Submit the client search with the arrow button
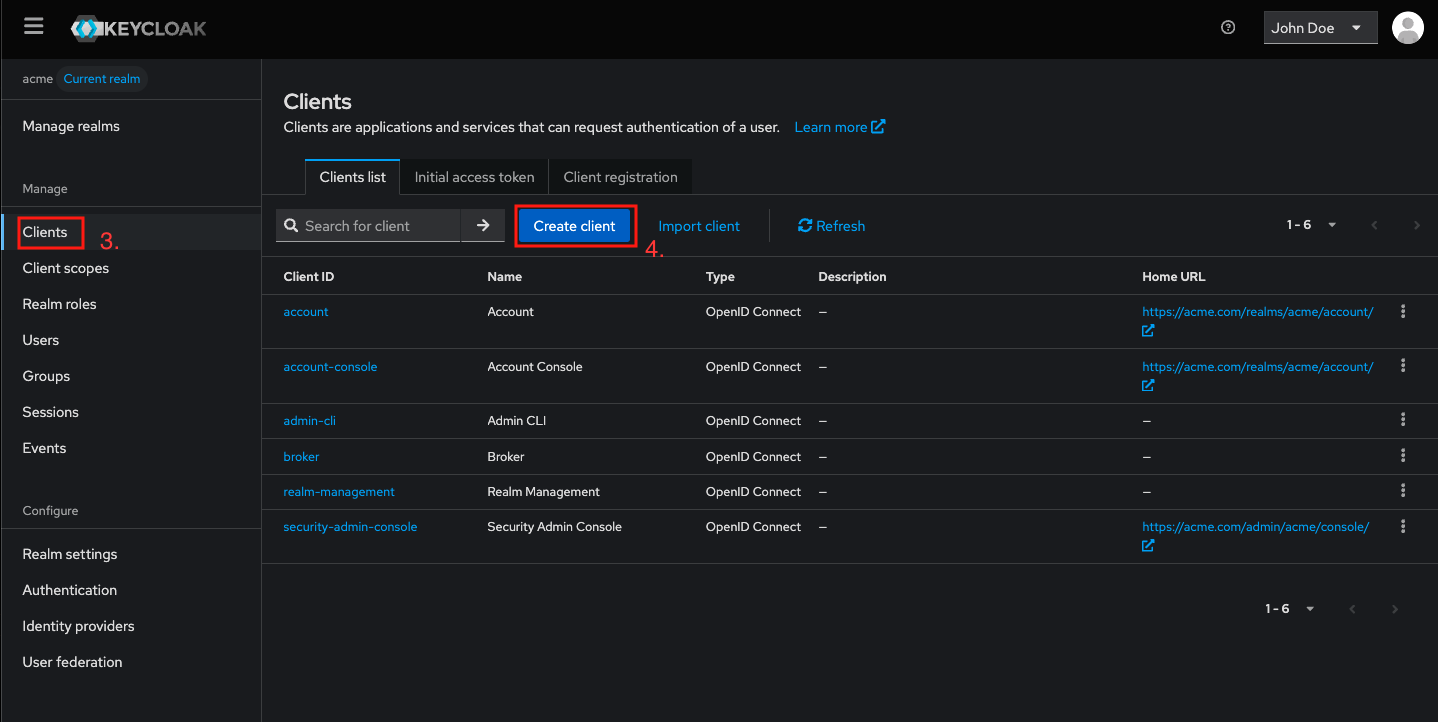 tap(483, 225)
